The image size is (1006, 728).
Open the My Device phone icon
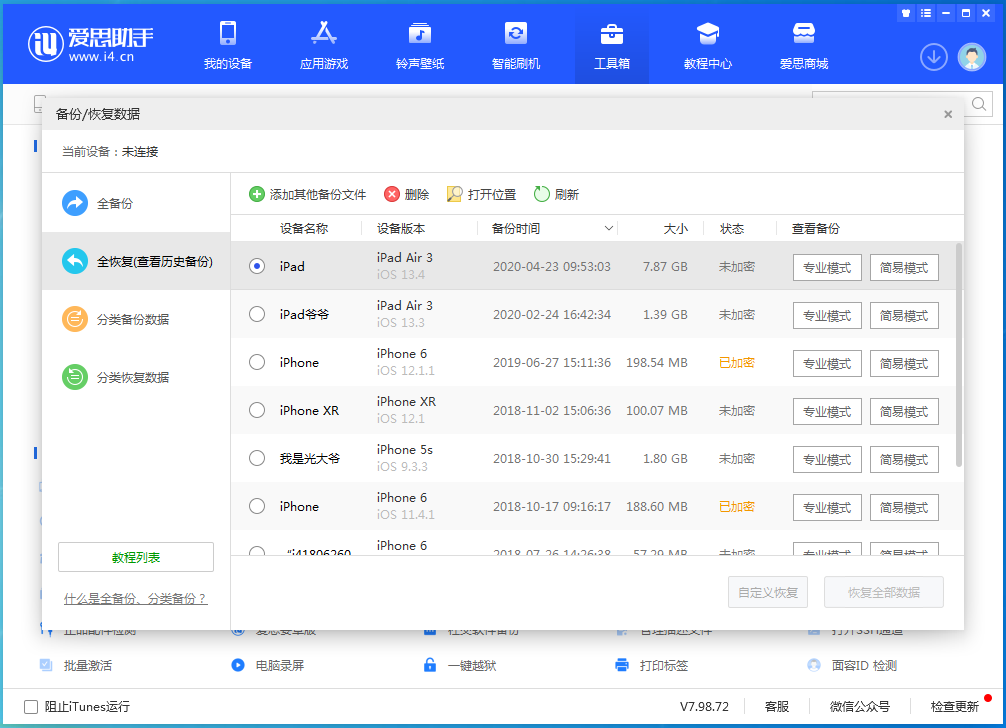click(x=228, y=34)
